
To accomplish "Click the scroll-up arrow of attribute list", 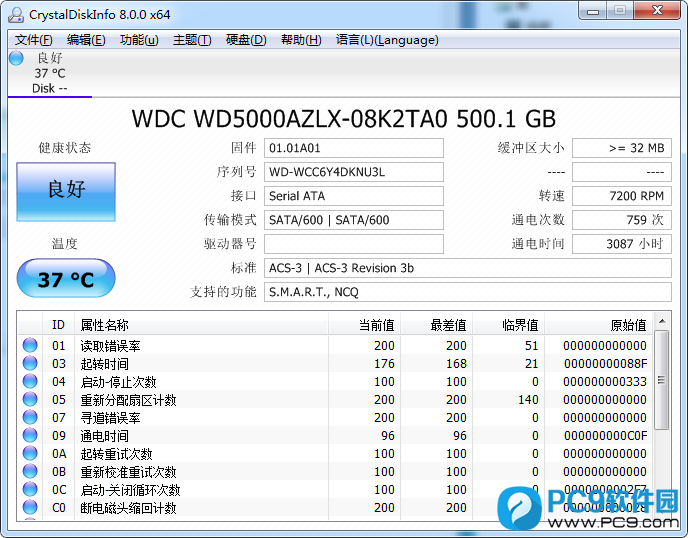I will 662,322.
